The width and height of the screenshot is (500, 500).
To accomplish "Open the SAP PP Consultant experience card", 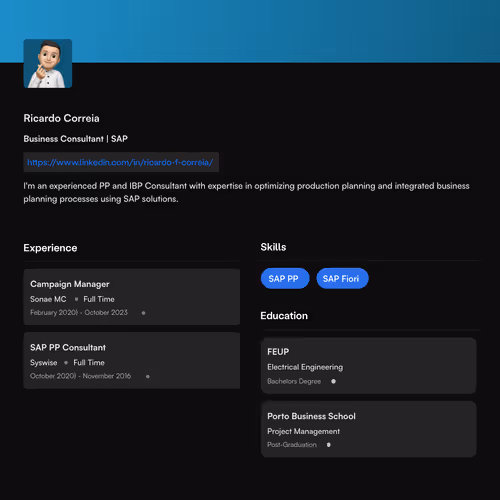I will [132, 360].
